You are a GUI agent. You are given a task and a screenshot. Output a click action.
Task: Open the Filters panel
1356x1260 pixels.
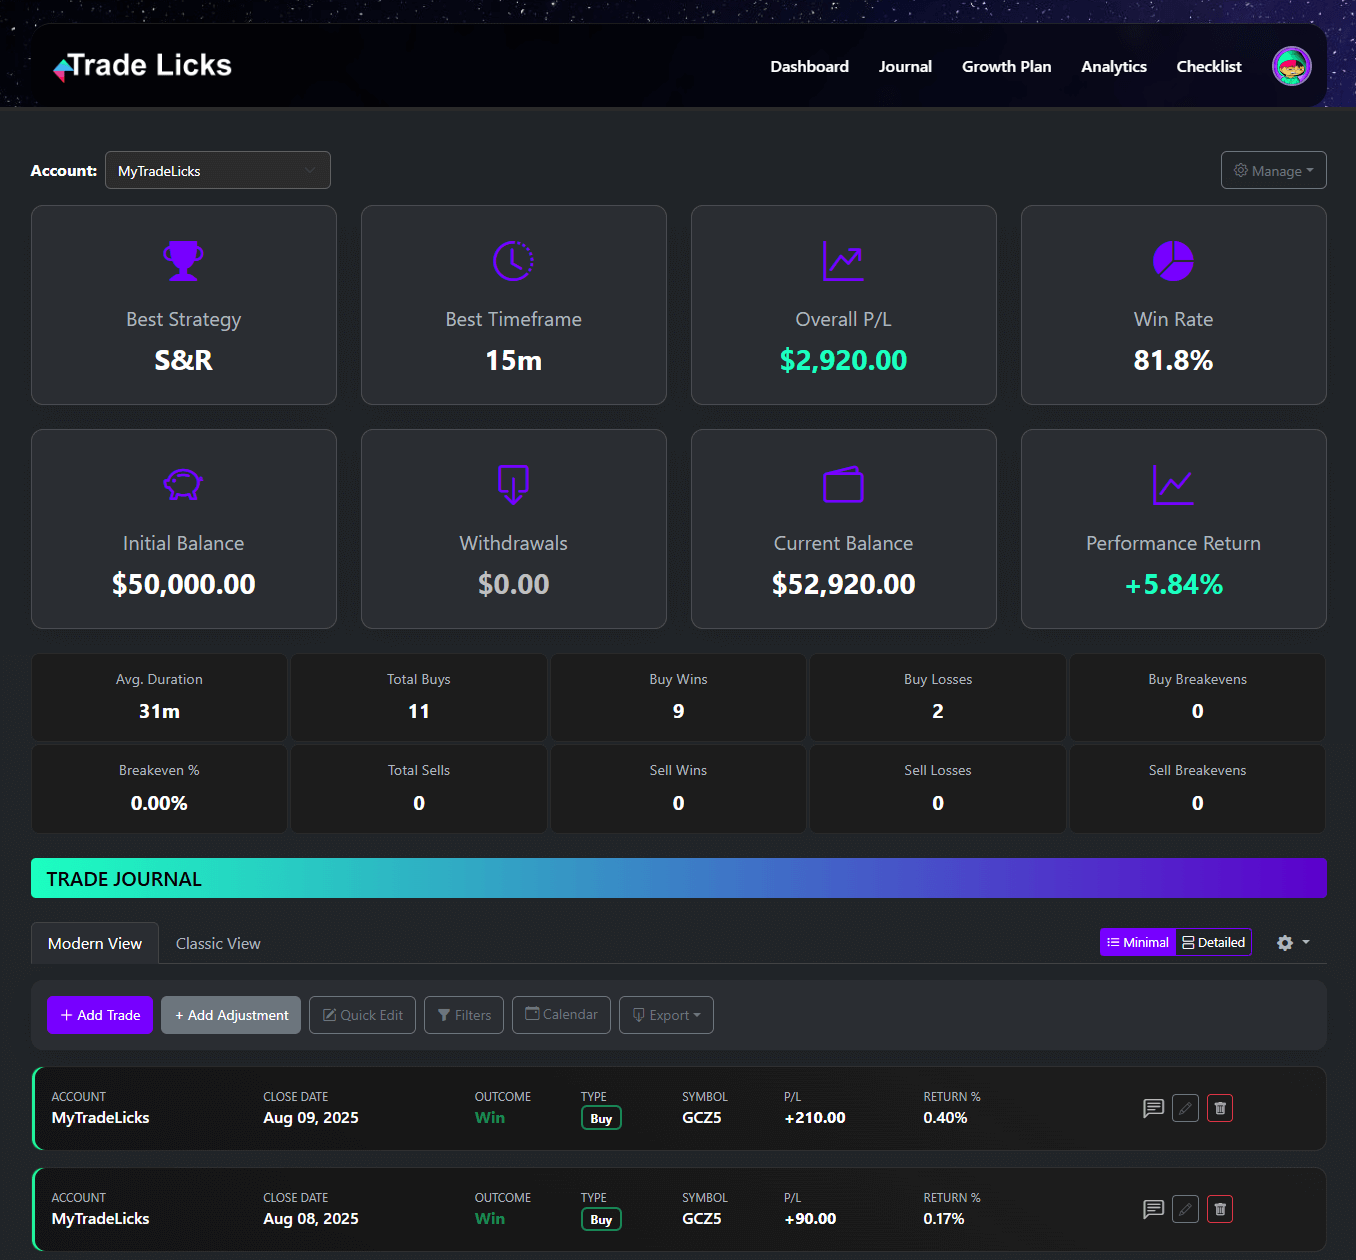click(463, 1014)
